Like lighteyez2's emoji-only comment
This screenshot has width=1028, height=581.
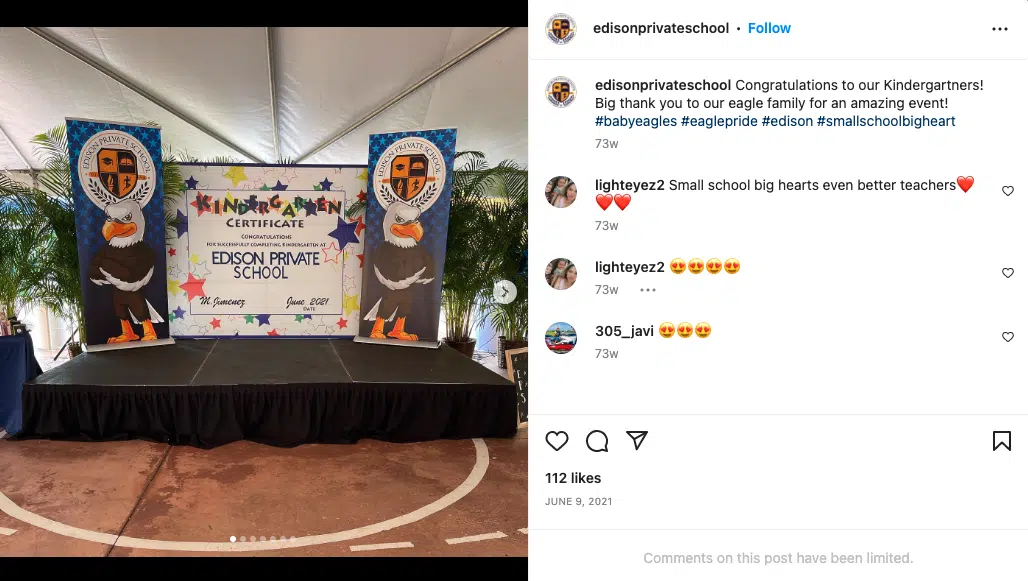pos(1008,273)
